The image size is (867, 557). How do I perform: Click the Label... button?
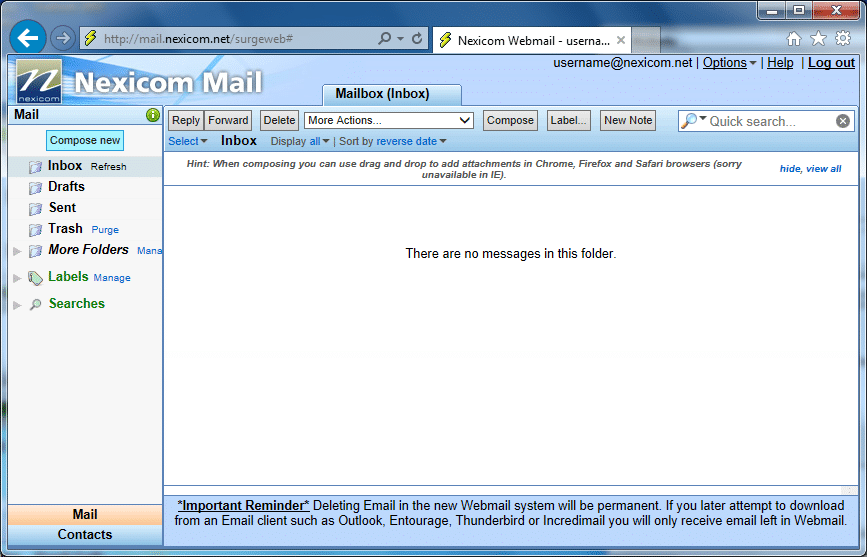point(568,120)
